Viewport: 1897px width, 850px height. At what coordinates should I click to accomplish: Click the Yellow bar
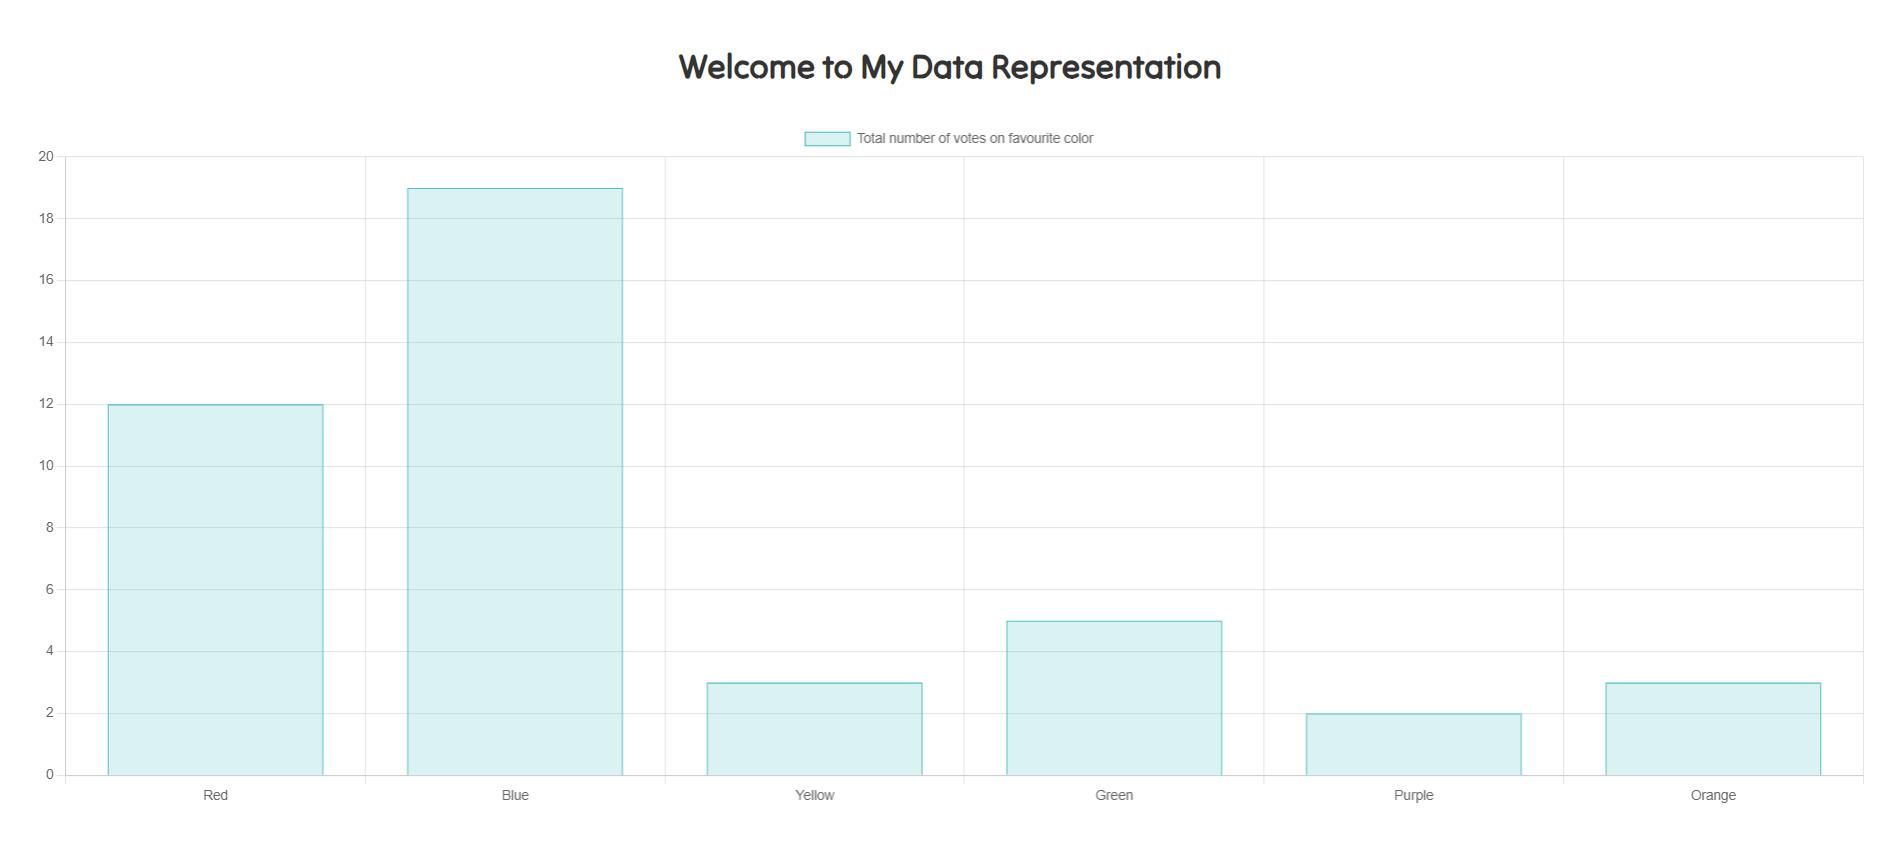coord(814,729)
